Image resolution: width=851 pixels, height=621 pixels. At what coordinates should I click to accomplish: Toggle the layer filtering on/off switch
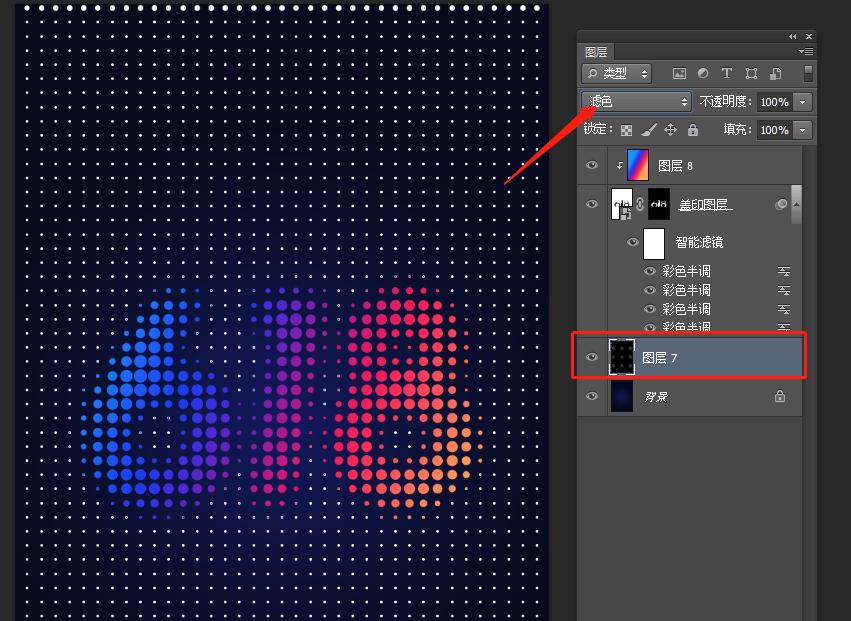tap(808, 73)
